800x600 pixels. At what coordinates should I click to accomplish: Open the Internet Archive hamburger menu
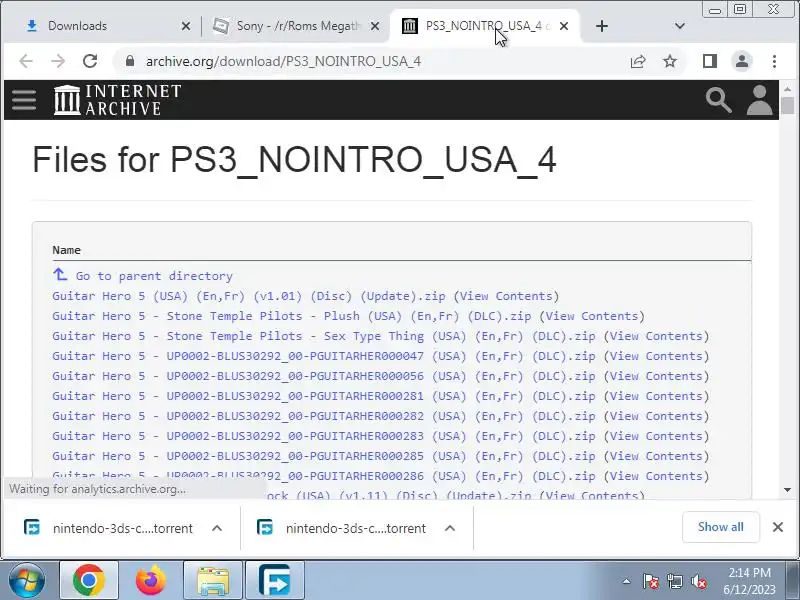pyautogui.click(x=24, y=100)
